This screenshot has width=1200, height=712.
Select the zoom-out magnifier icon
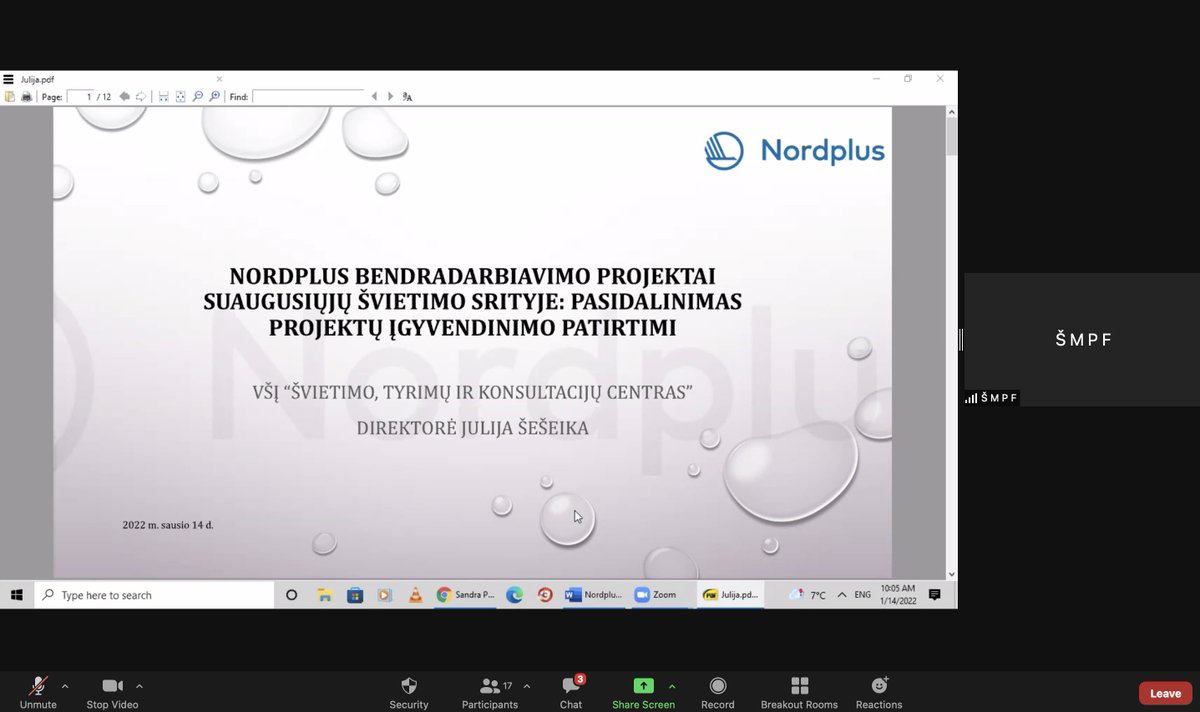[x=198, y=96]
